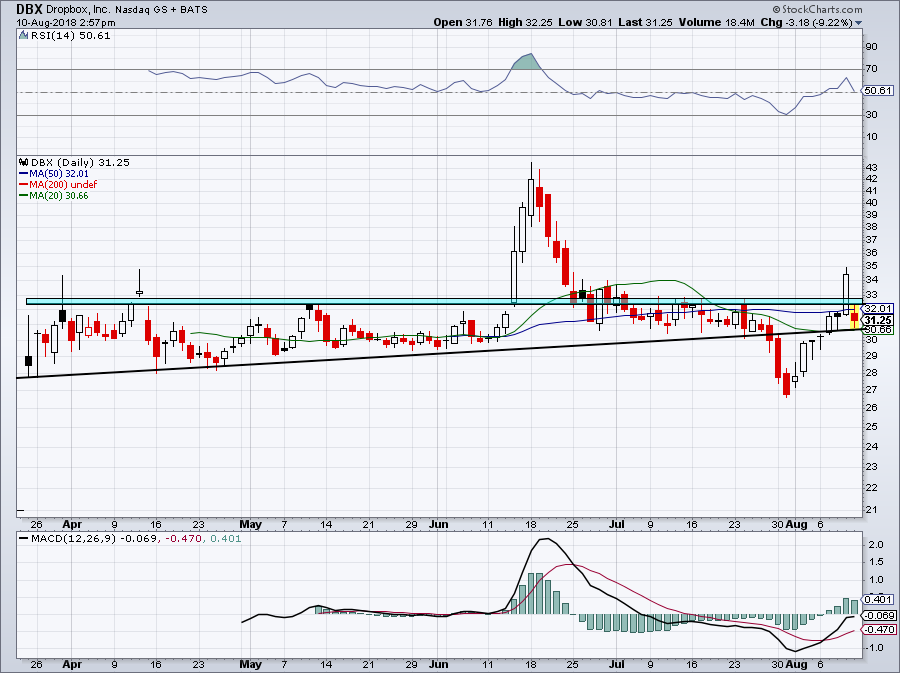Click the MA(50) legend entry
The image size is (900, 673).
click(58, 174)
